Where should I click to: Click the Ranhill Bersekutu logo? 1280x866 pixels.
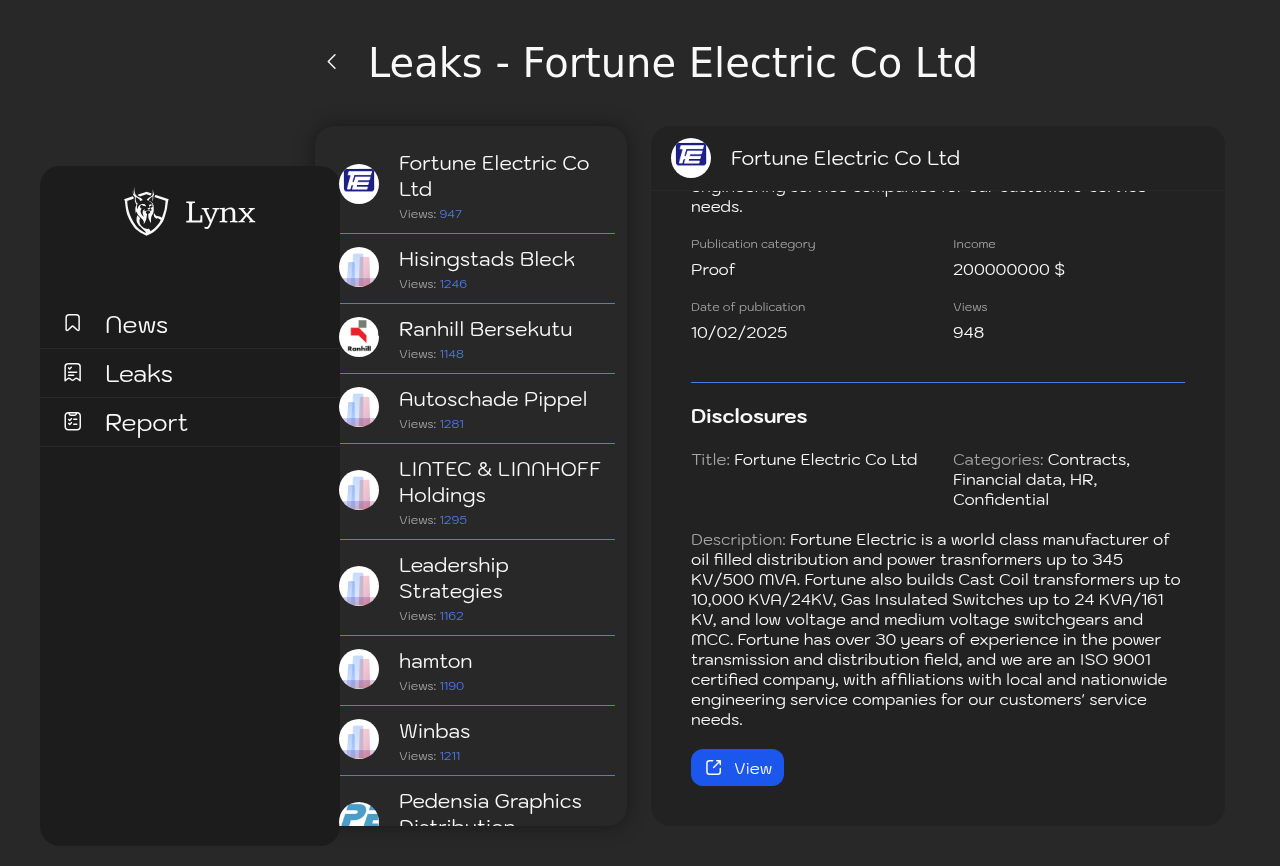(359, 337)
